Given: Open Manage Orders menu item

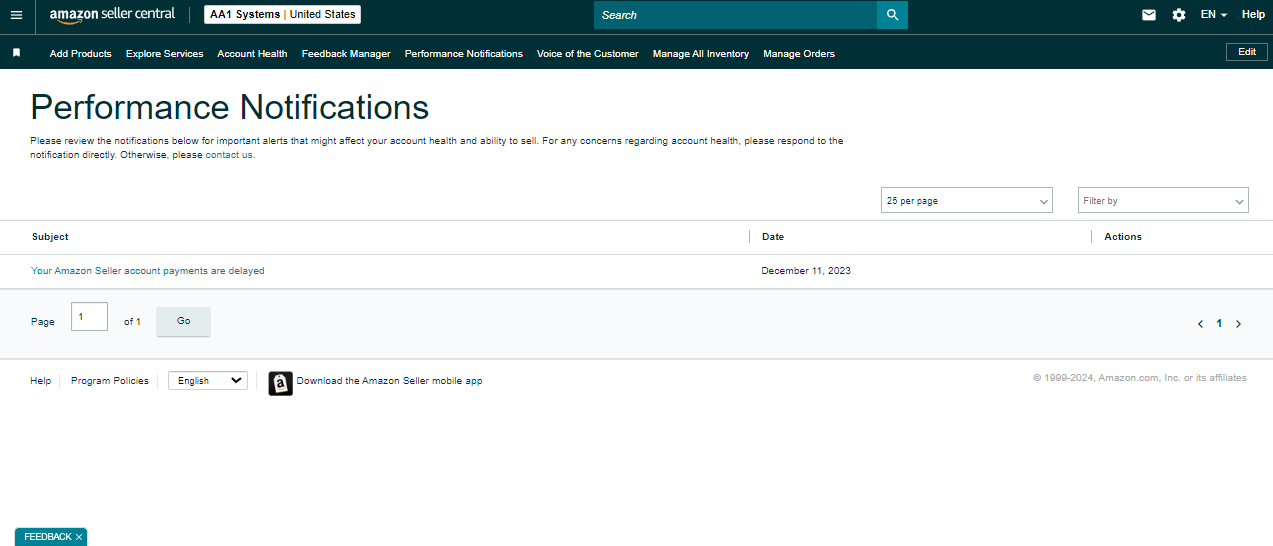Looking at the screenshot, I should coord(799,54).
